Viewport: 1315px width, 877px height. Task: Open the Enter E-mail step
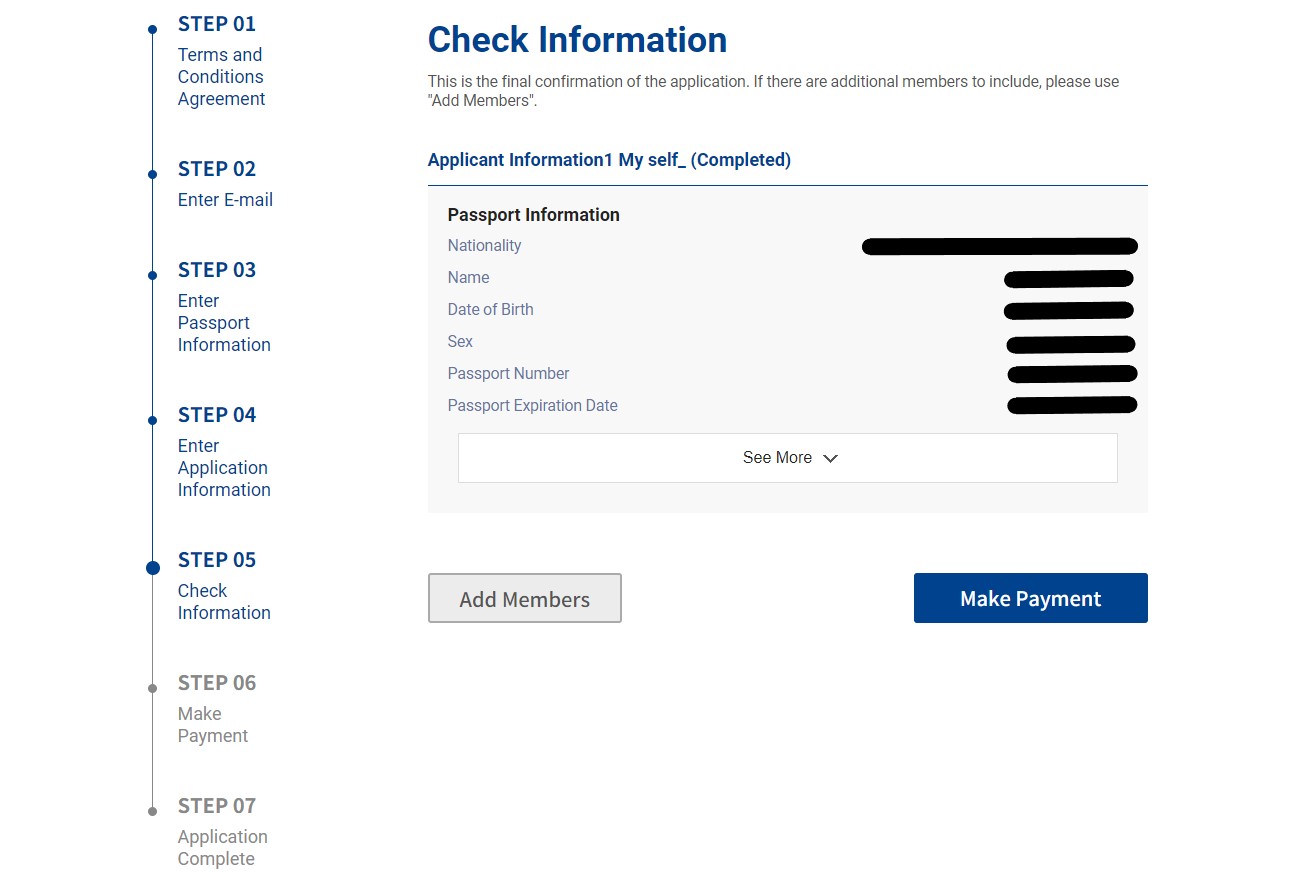225,200
